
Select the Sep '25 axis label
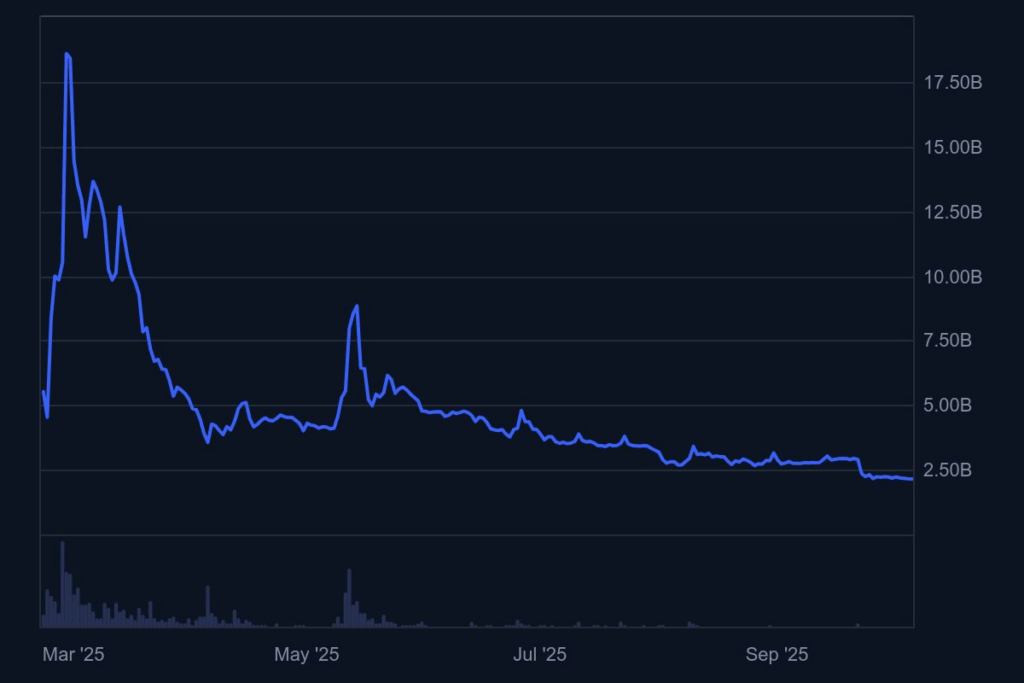tap(777, 655)
